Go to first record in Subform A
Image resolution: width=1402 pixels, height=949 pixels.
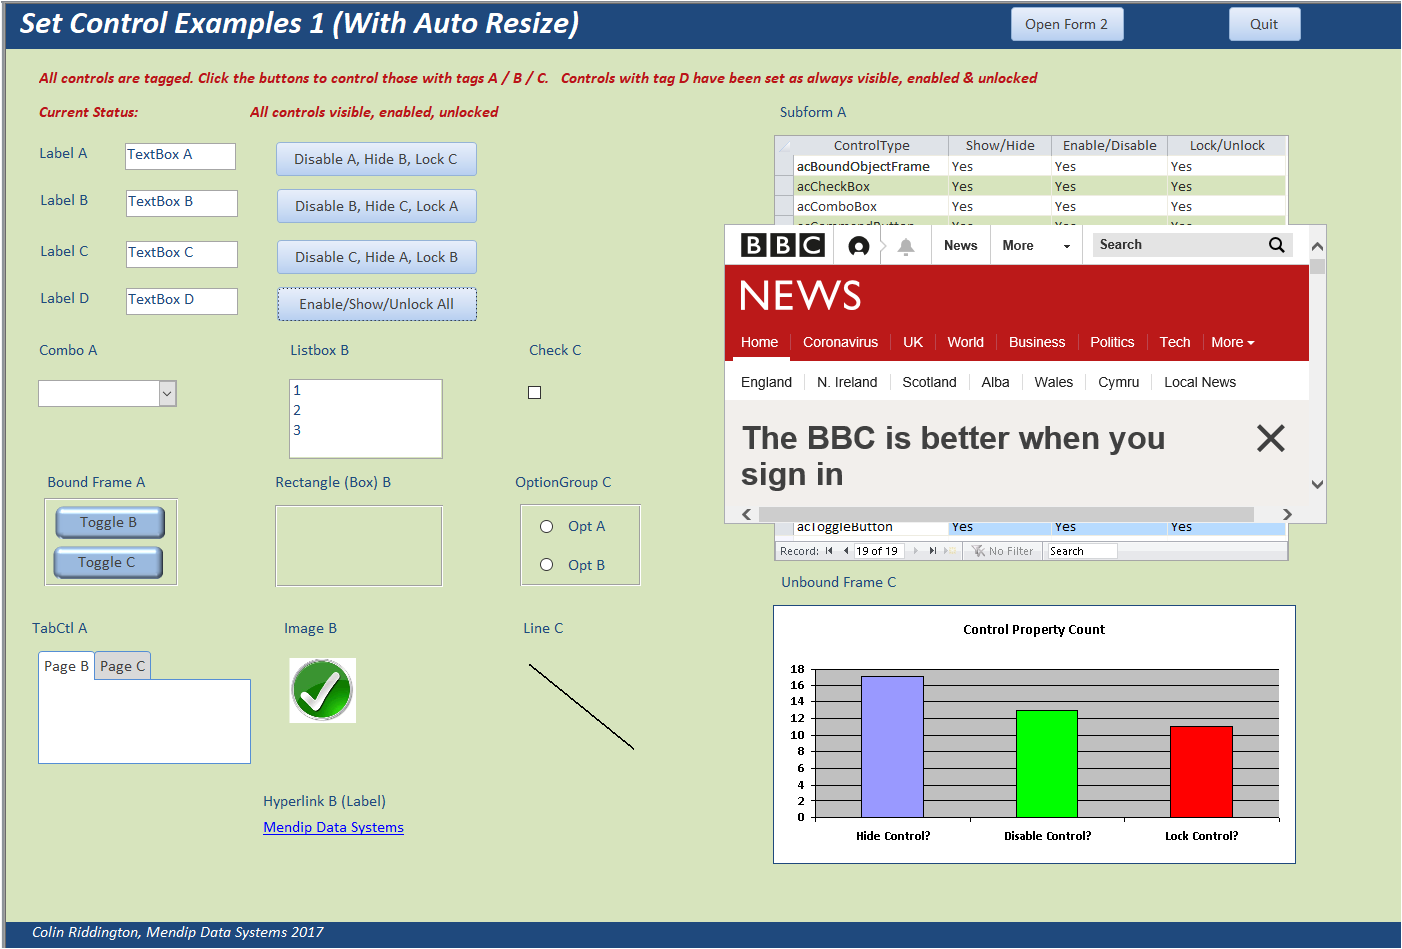tap(829, 551)
